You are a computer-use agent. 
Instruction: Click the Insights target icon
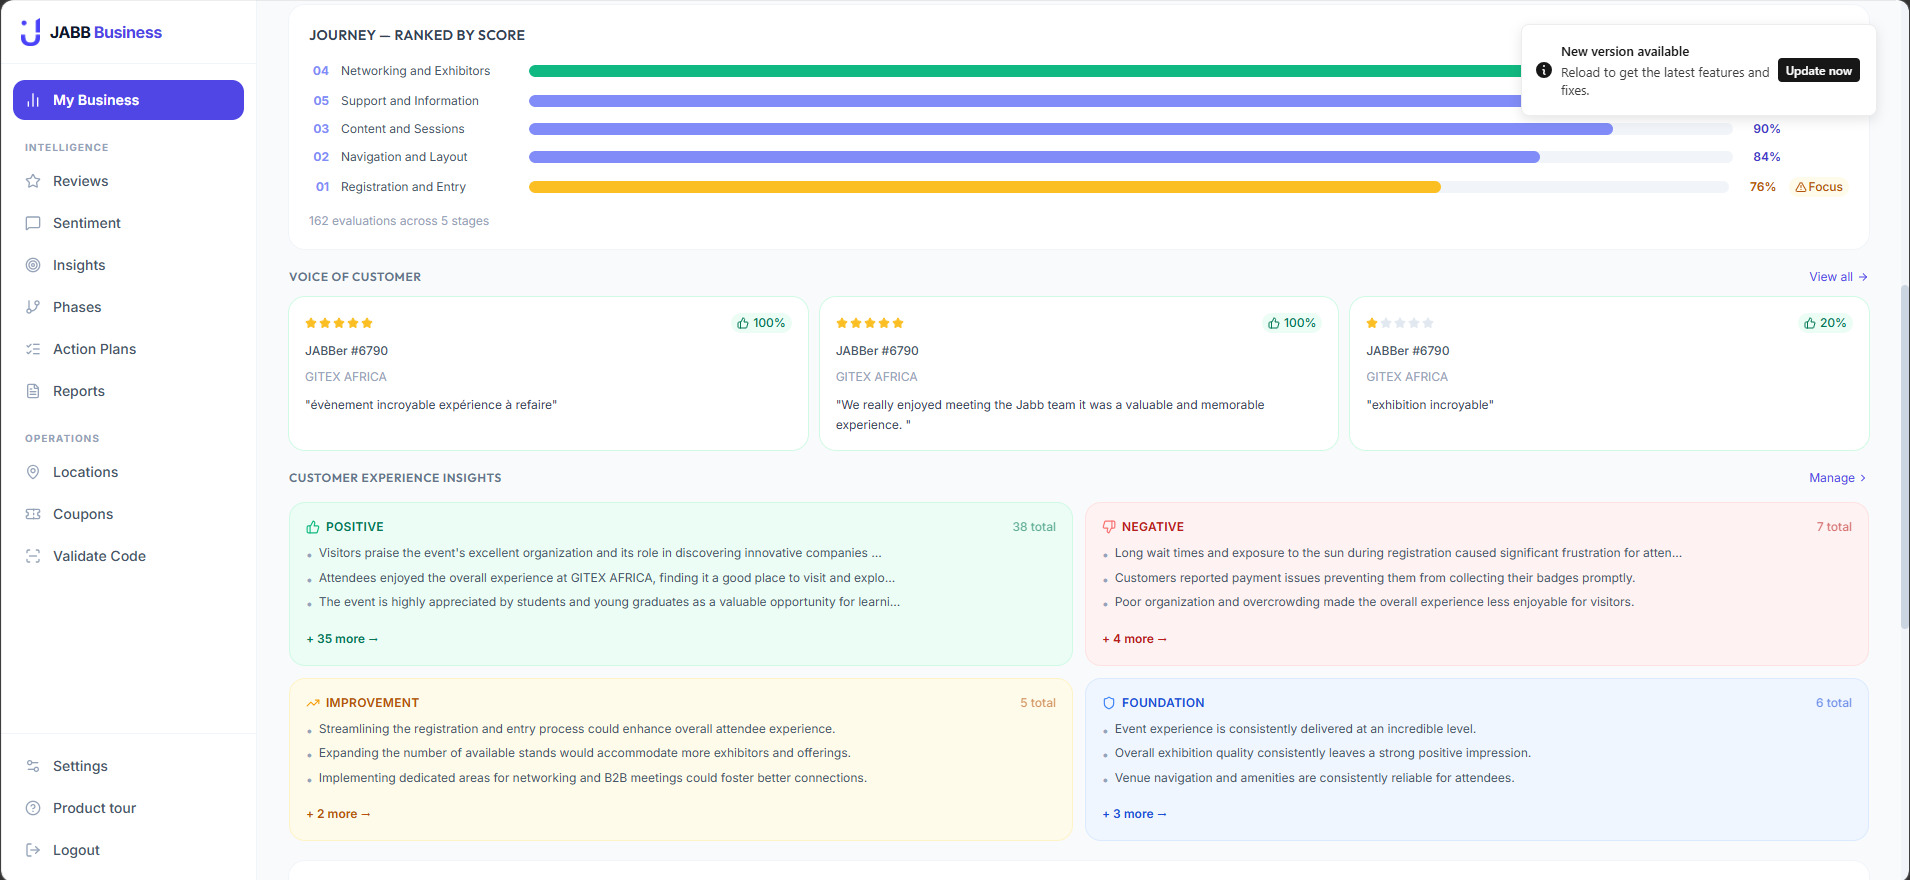click(x=33, y=265)
